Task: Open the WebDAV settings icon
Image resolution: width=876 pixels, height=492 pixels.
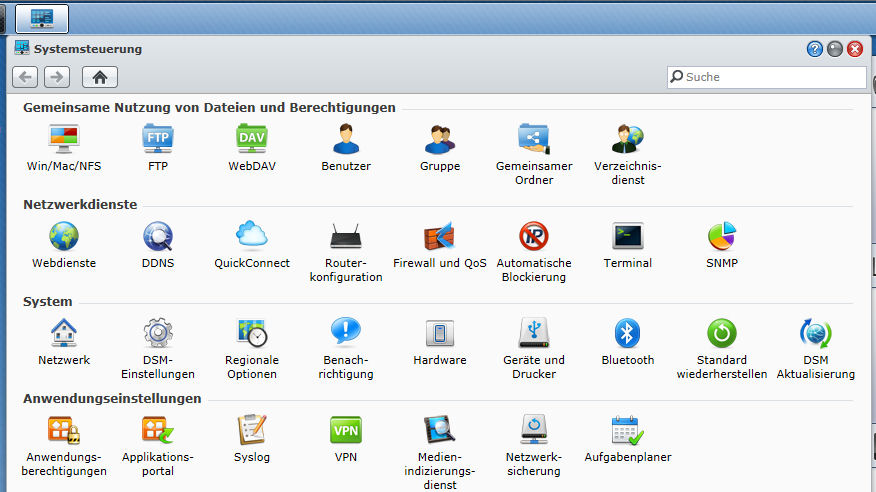Action: click(x=252, y=139)
